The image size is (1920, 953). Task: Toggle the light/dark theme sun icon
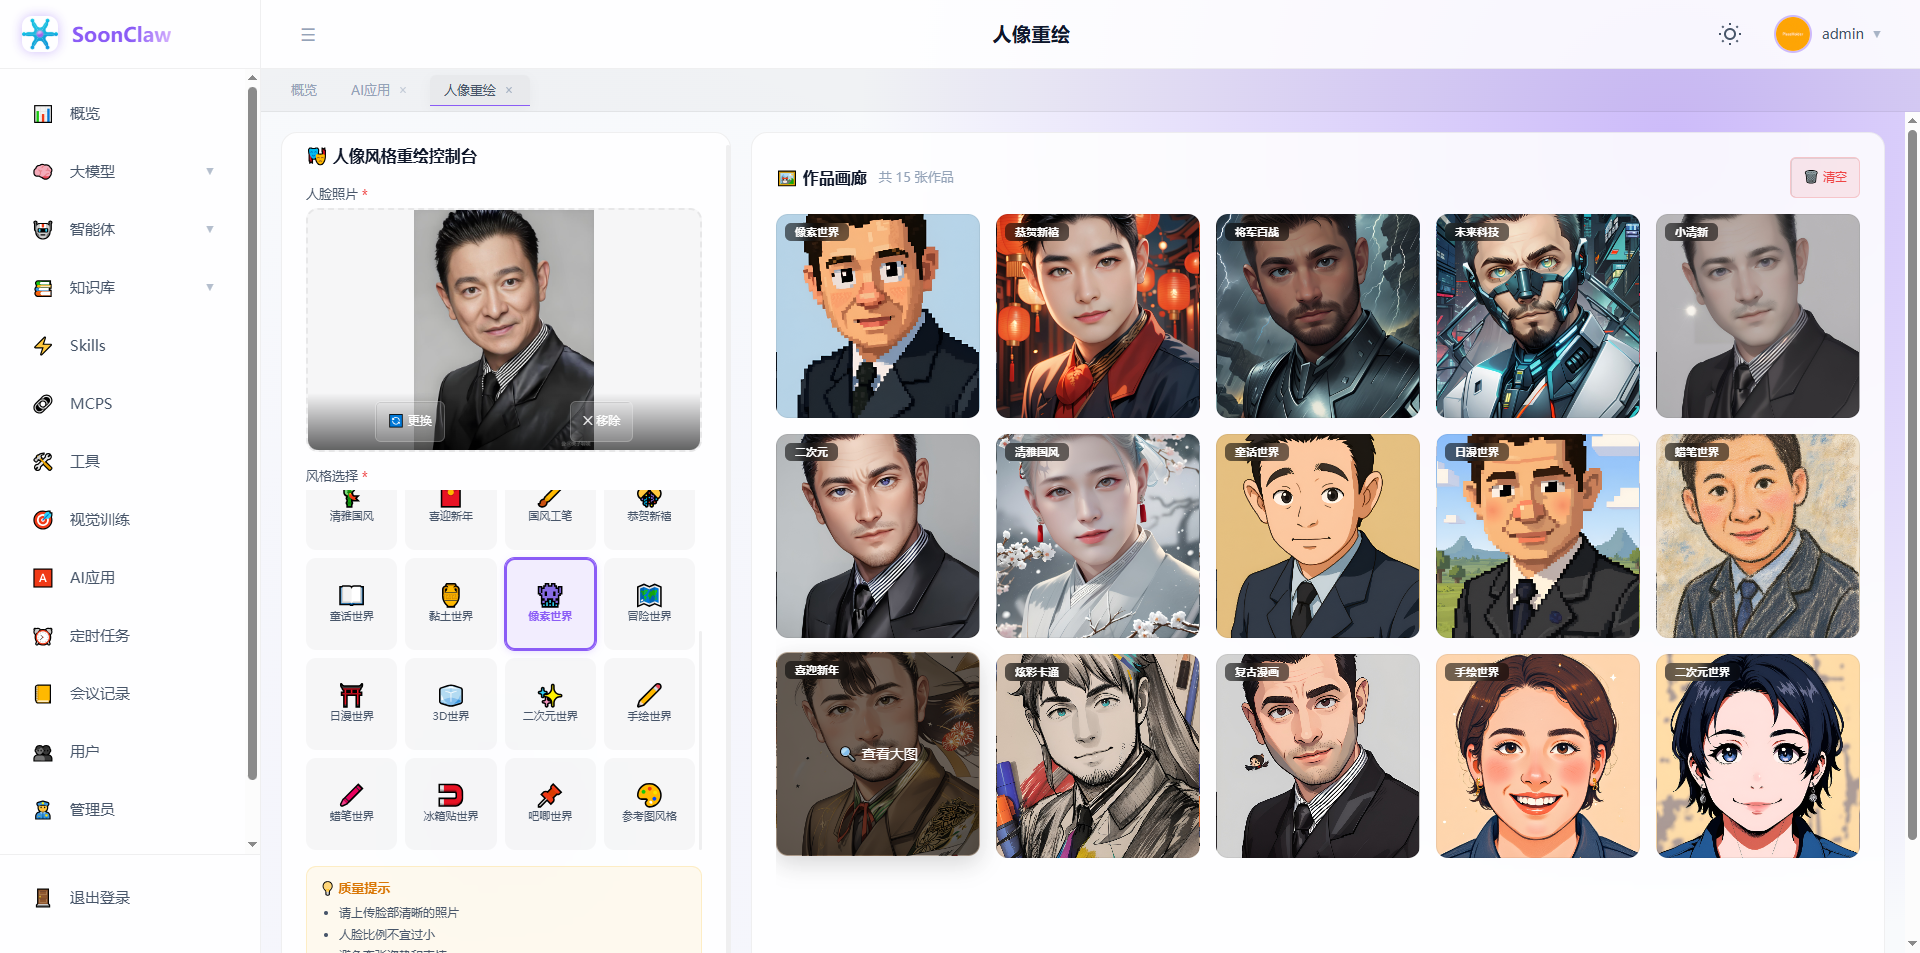tap(1729, 34)
